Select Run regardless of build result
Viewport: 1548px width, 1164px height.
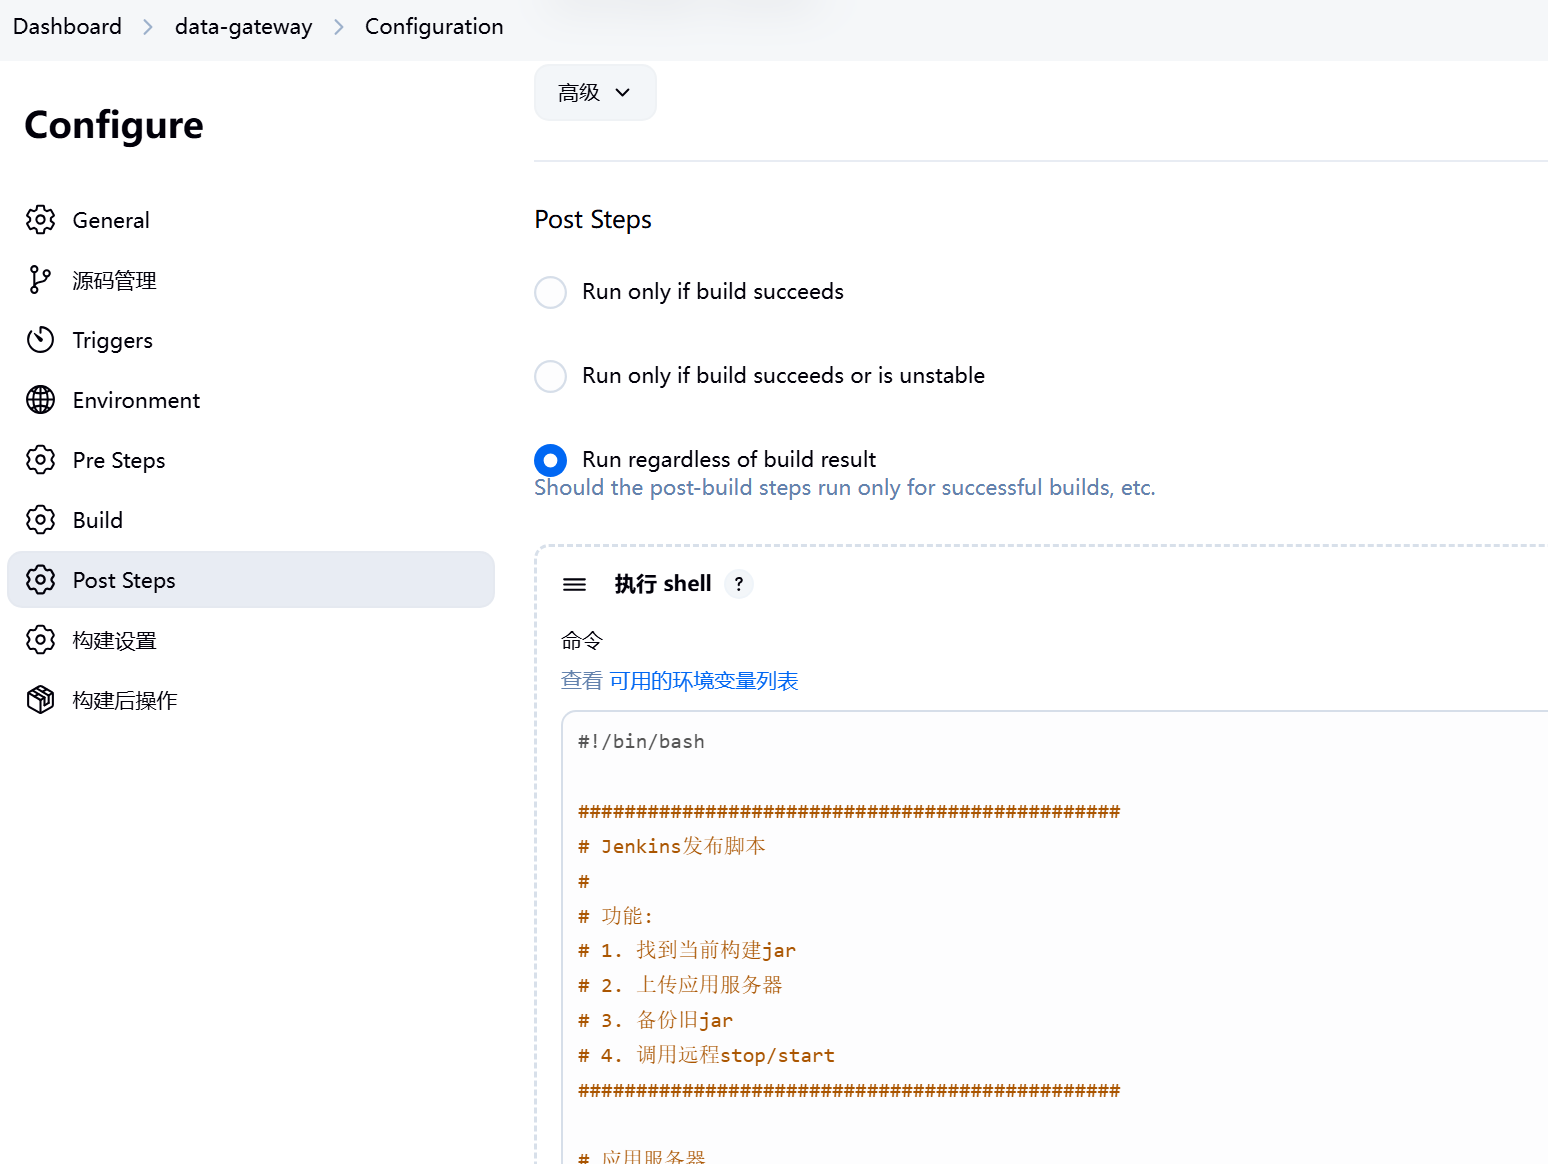click(550, 460)
